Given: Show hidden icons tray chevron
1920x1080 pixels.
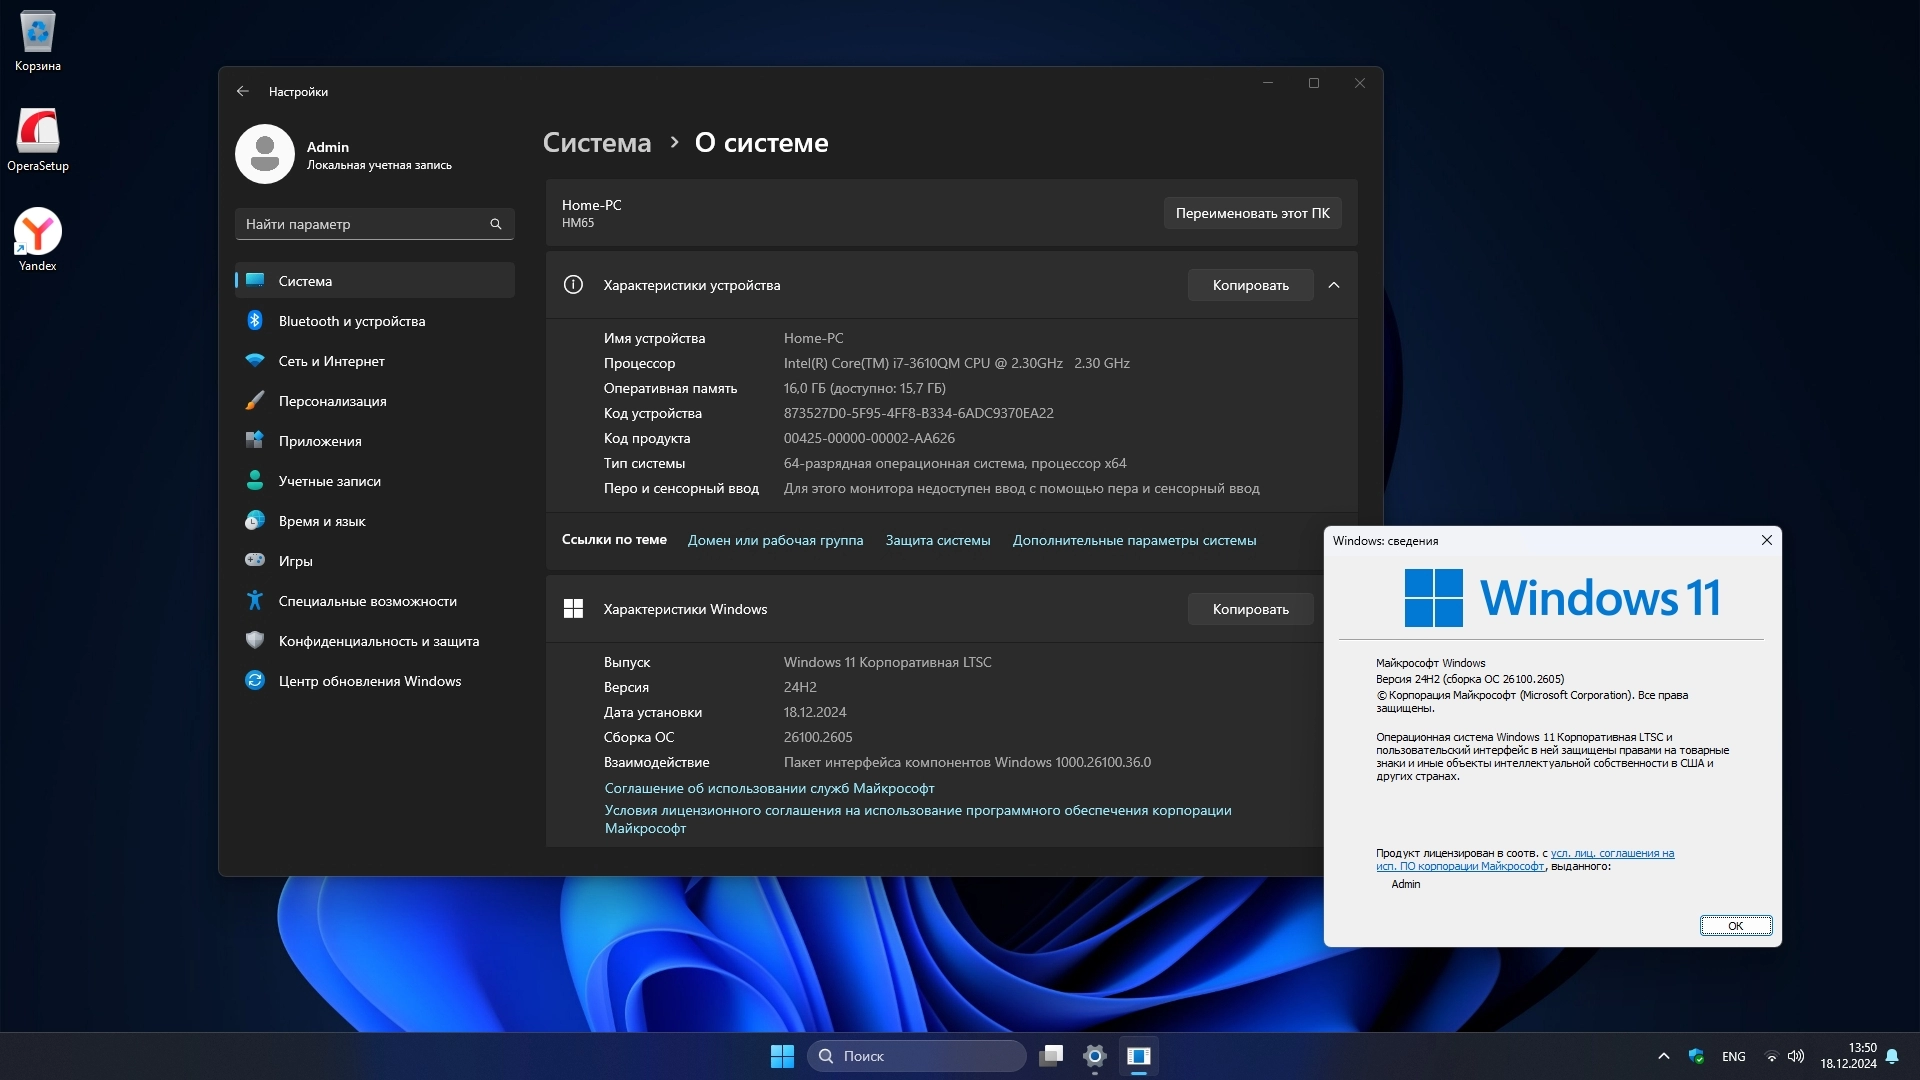Looking at the screenshot, I should 1664,1056.
